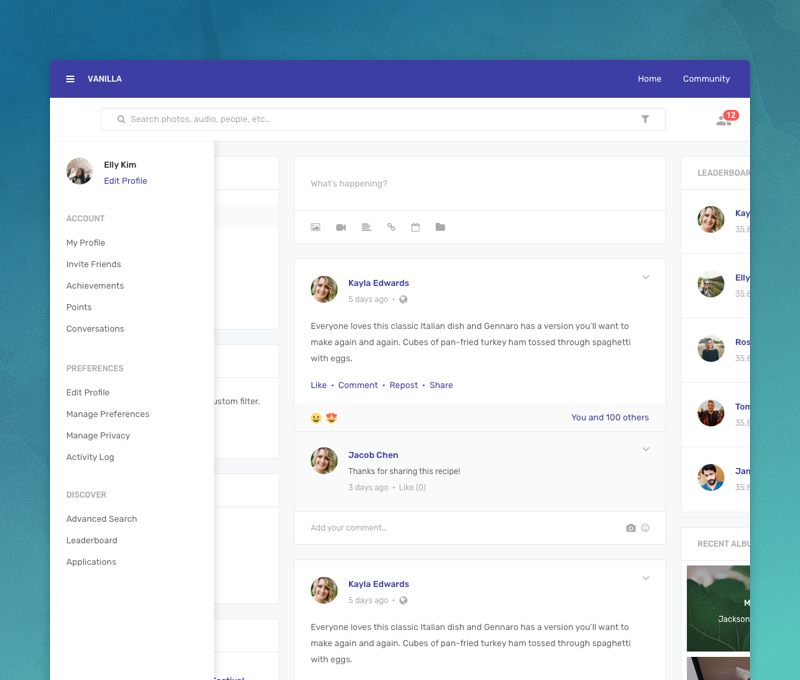Click the globe icon on the lower Kayla Edwards post

point(403,600)
